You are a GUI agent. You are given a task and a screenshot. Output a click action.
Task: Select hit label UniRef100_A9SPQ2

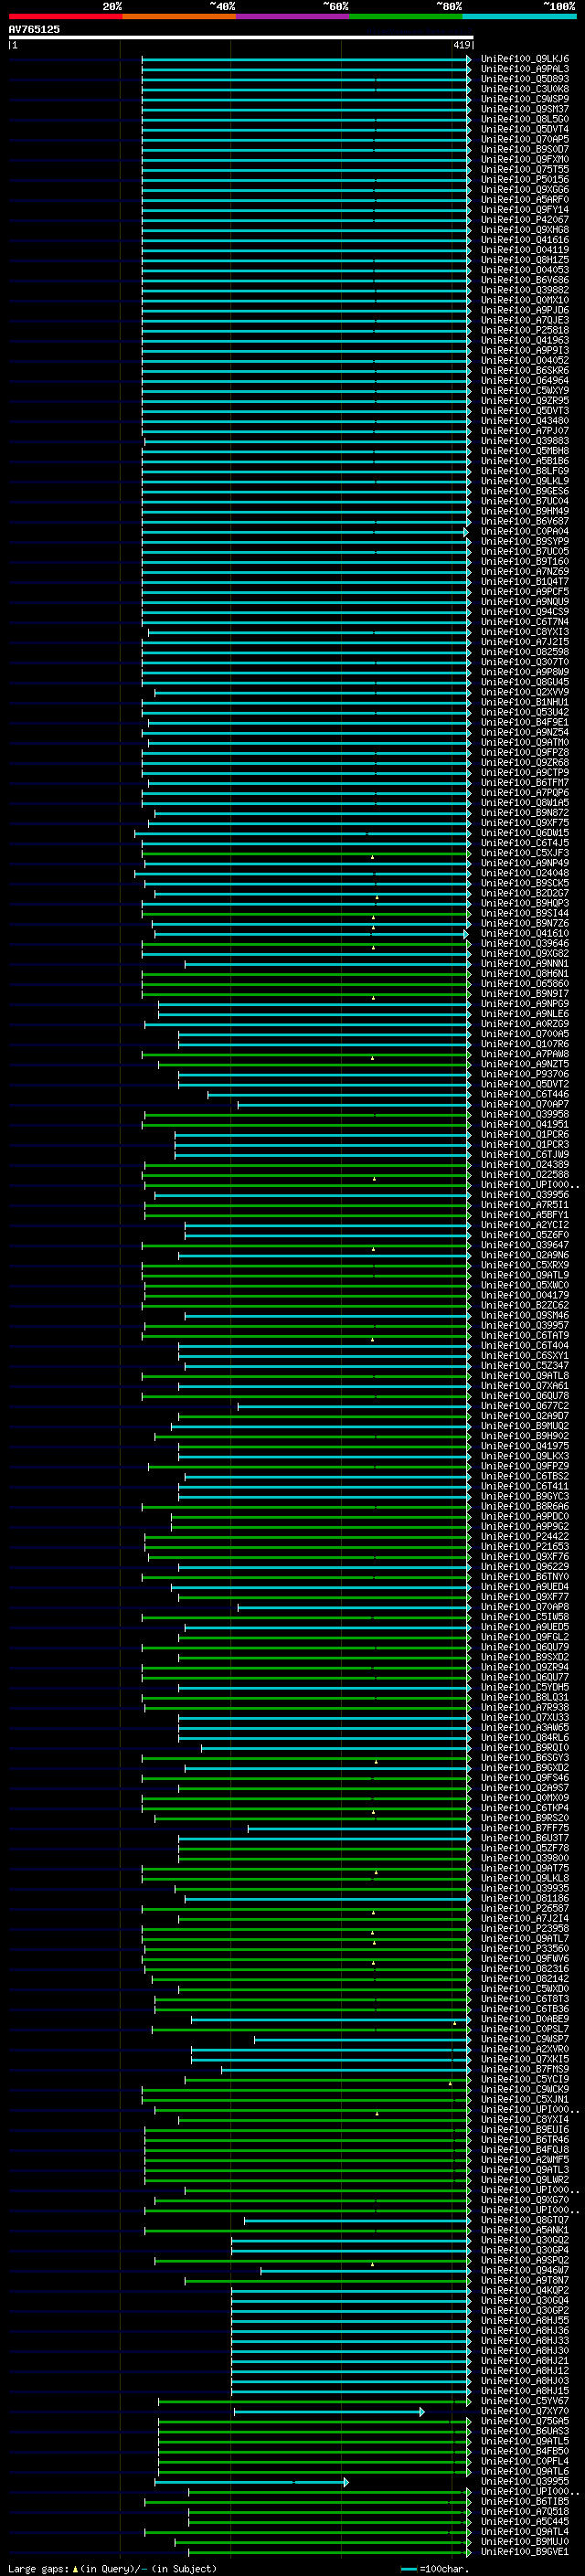(524, 2261)
